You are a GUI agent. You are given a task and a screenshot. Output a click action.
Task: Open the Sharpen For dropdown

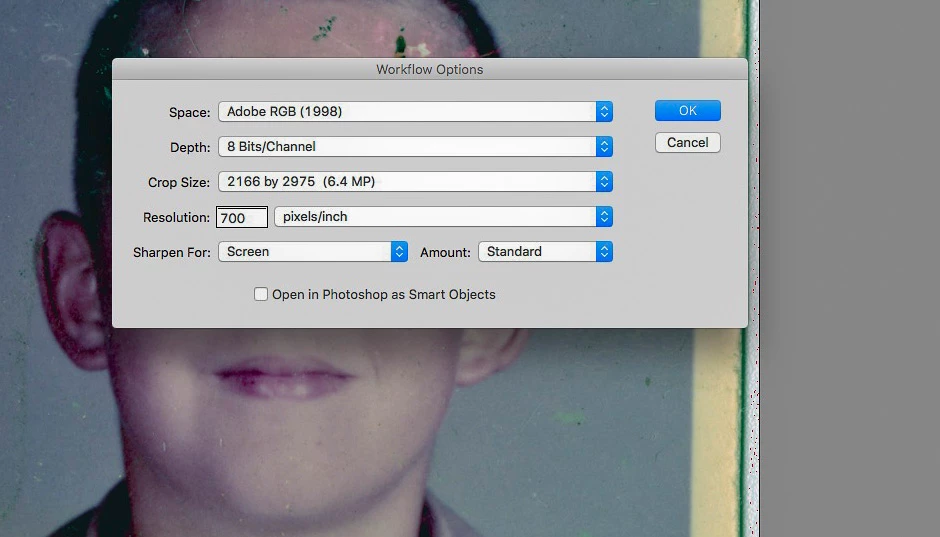[312, 252]
